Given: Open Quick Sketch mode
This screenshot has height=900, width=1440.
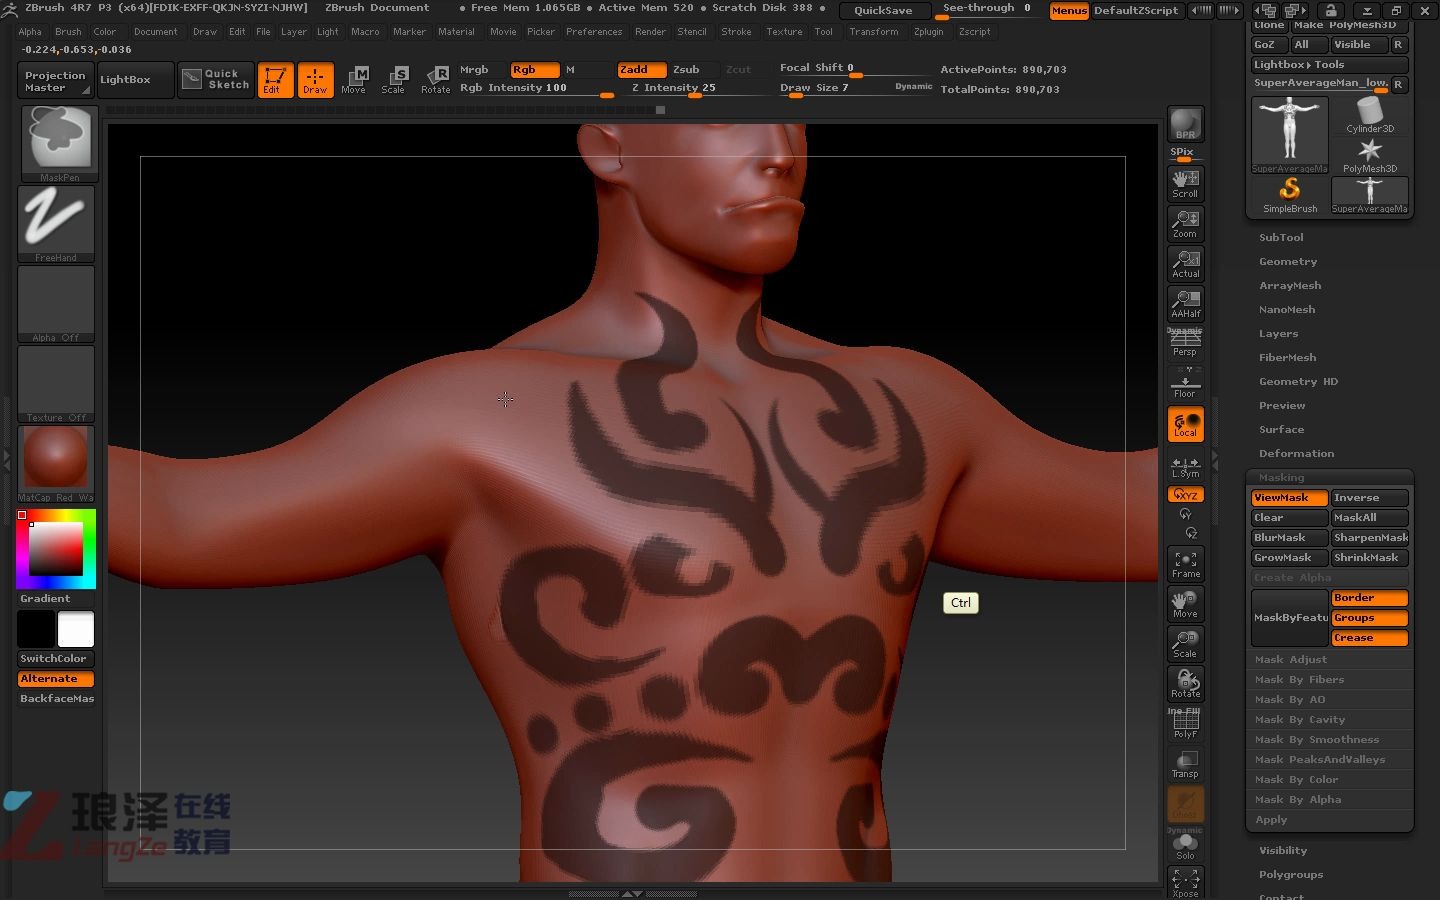Looking at the screenshot, I should point(216,80).
